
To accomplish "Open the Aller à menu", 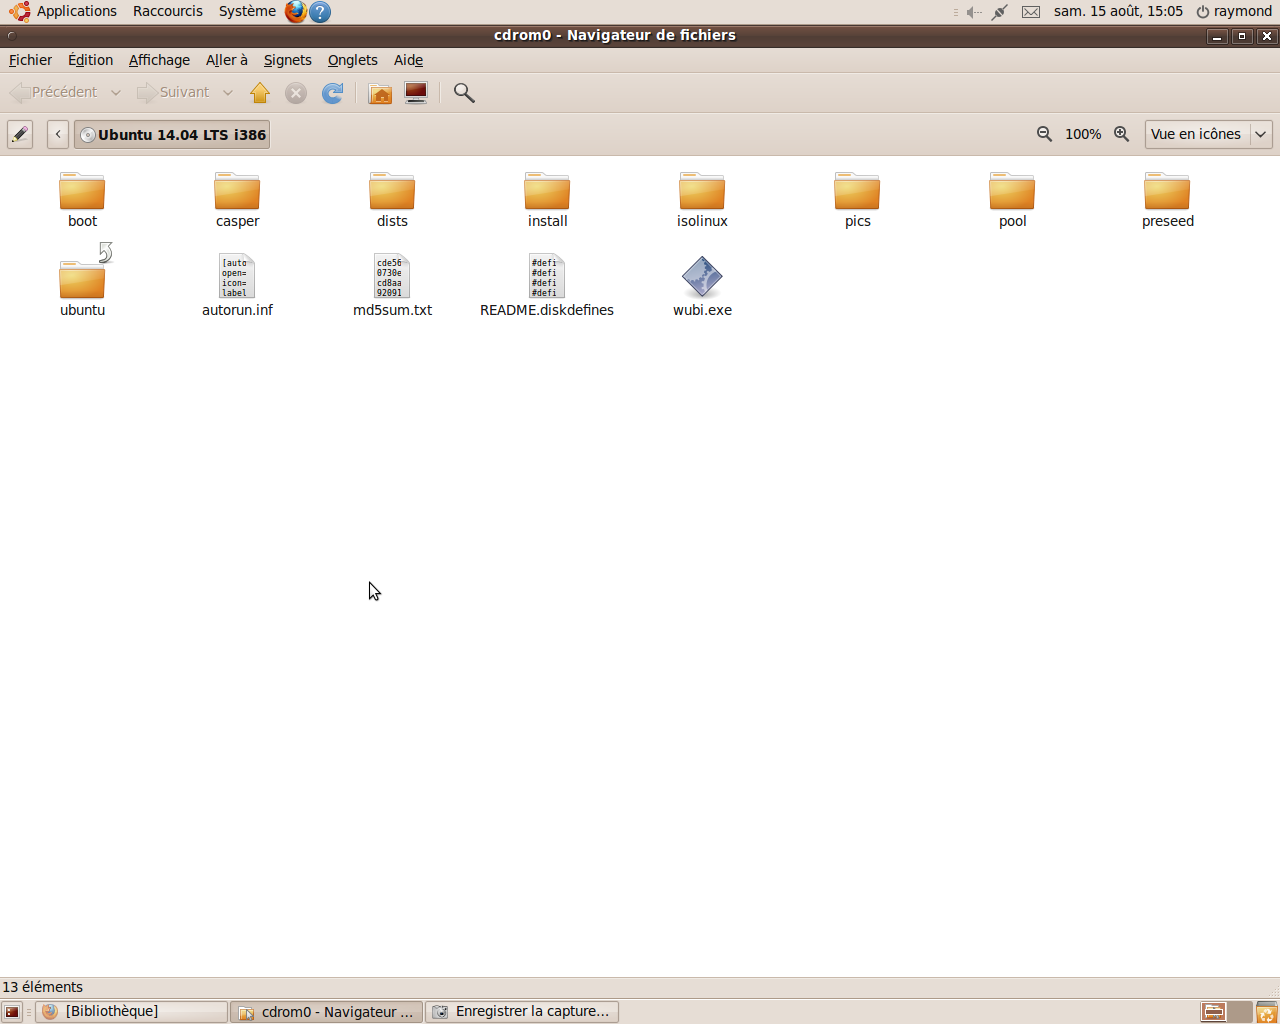I will 227,60.
